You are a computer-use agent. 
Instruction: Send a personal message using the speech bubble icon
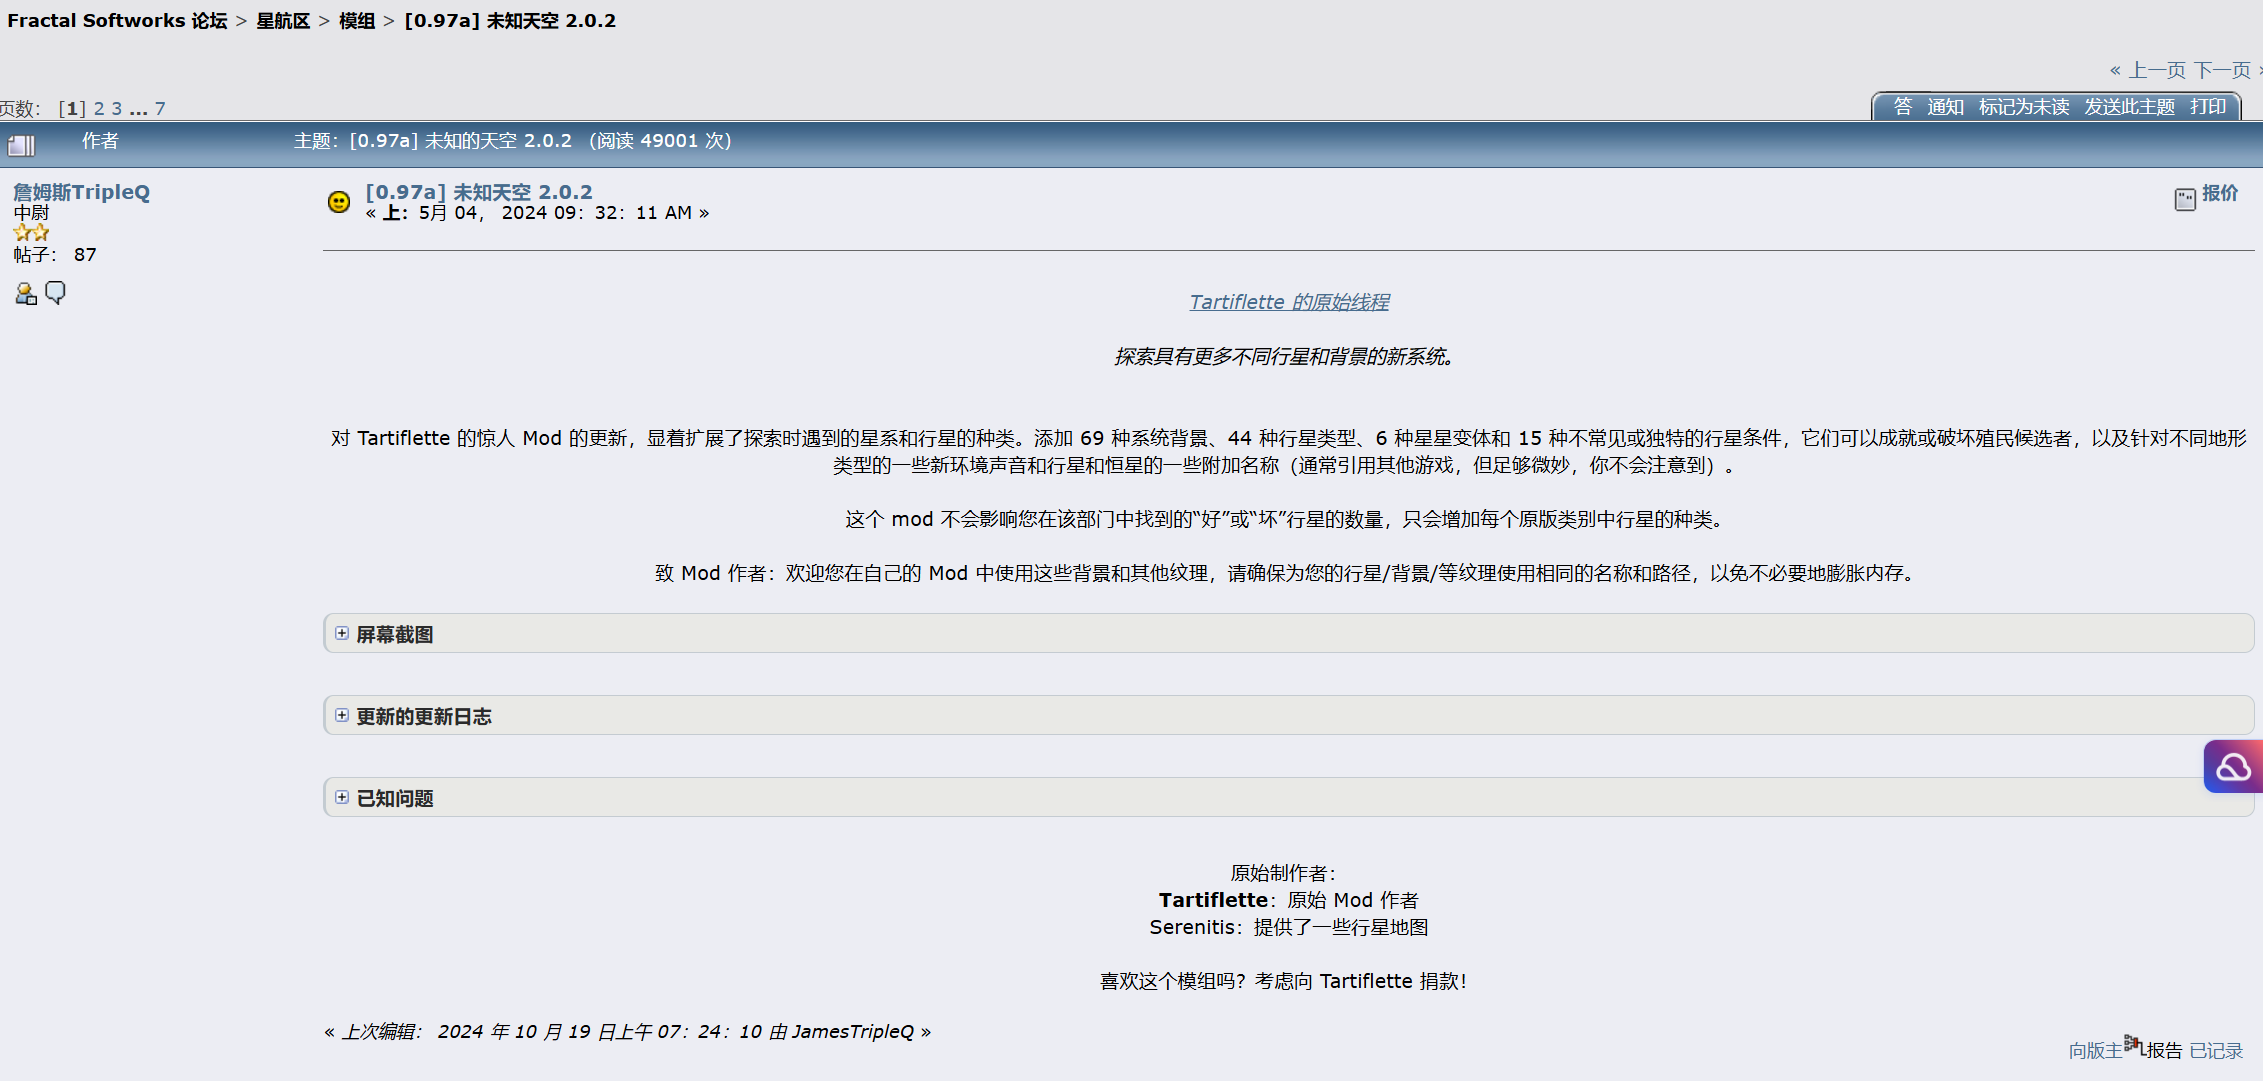pos(55,292)
